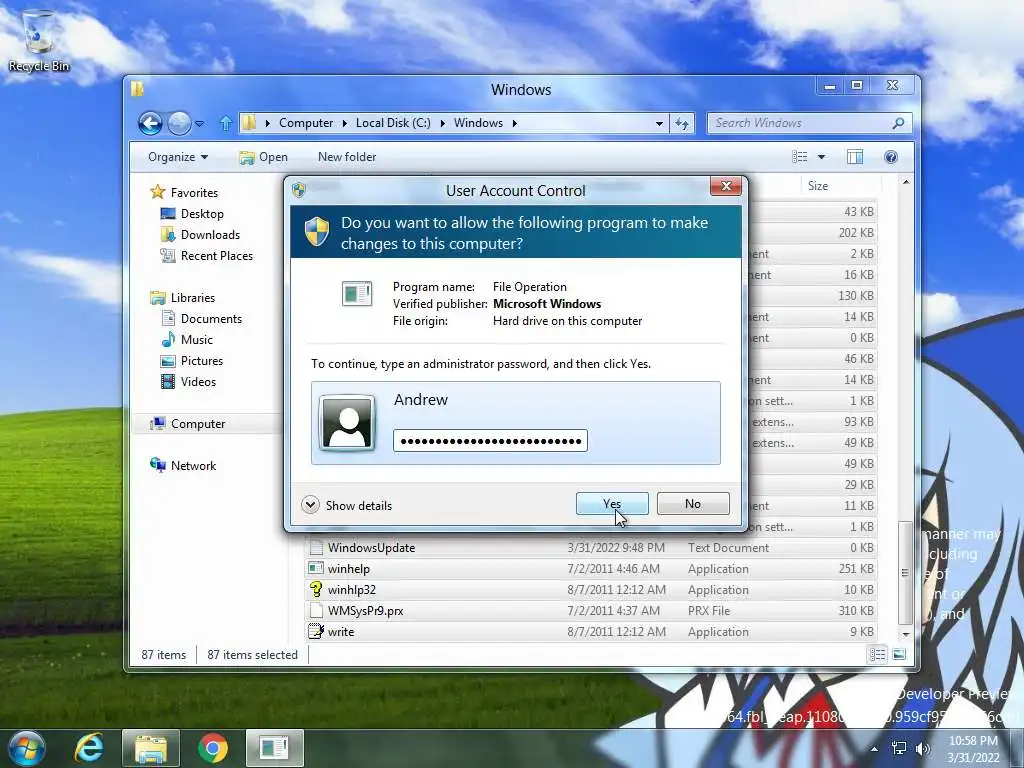1024x768 pixels.
Task: Click Yes in User Account Control
Action: tap(612, 504)
